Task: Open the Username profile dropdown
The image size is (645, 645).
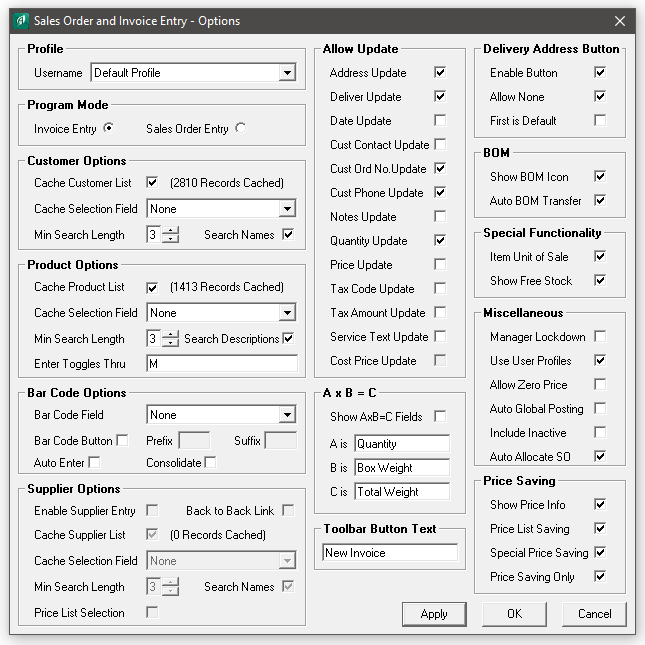Action: [287, 73]
